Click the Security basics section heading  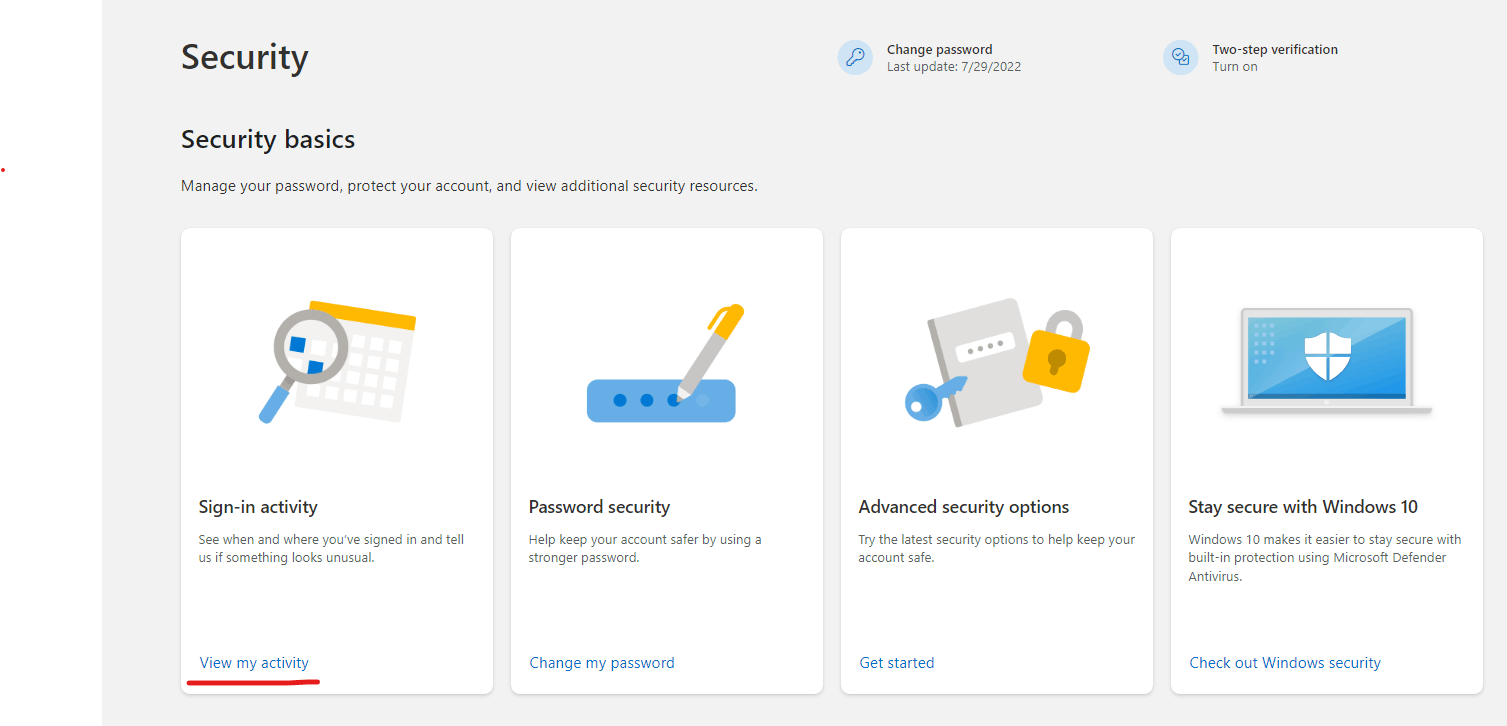coord(268,139)
